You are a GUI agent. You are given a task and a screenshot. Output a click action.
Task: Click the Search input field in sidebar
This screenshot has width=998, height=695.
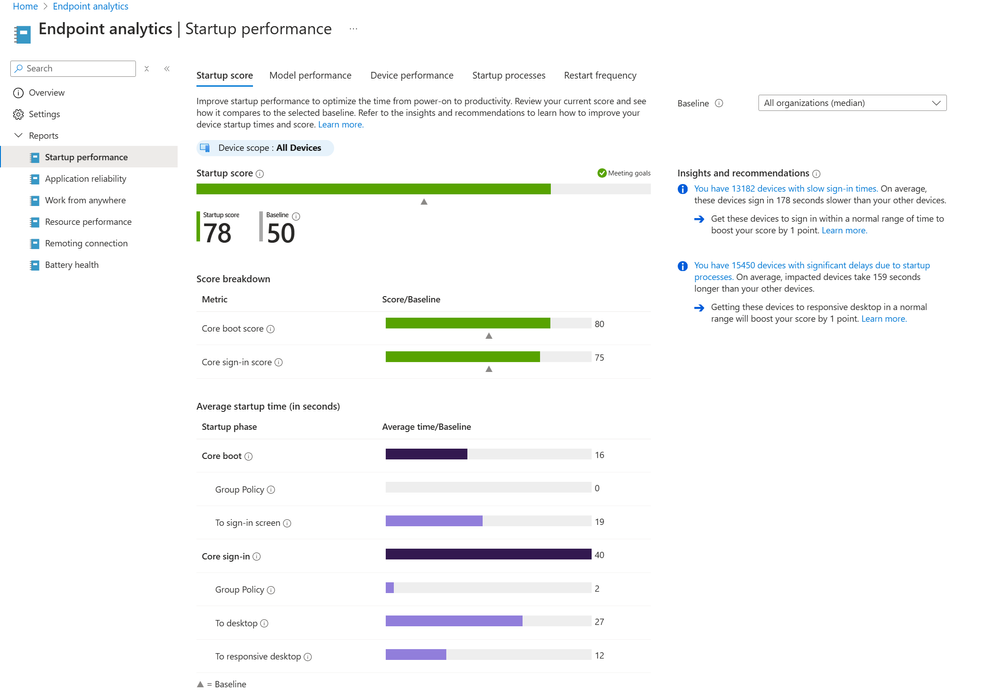[x=73, y=69]
